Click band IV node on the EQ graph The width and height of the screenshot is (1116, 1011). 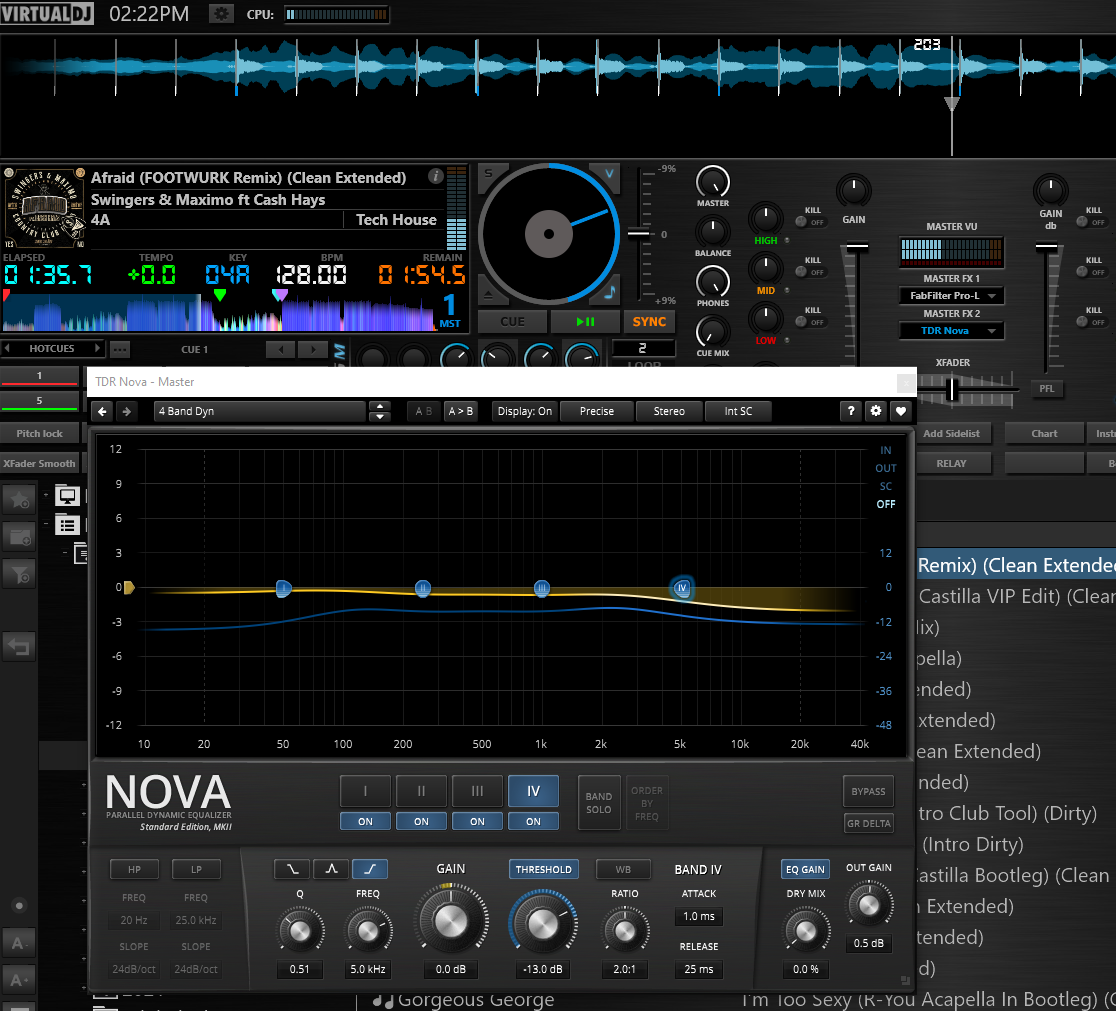[x=682, y=588]
